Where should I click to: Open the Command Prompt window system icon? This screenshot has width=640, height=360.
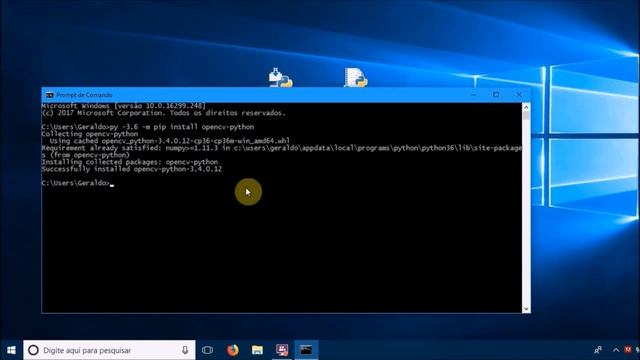(x=50, y=95)
